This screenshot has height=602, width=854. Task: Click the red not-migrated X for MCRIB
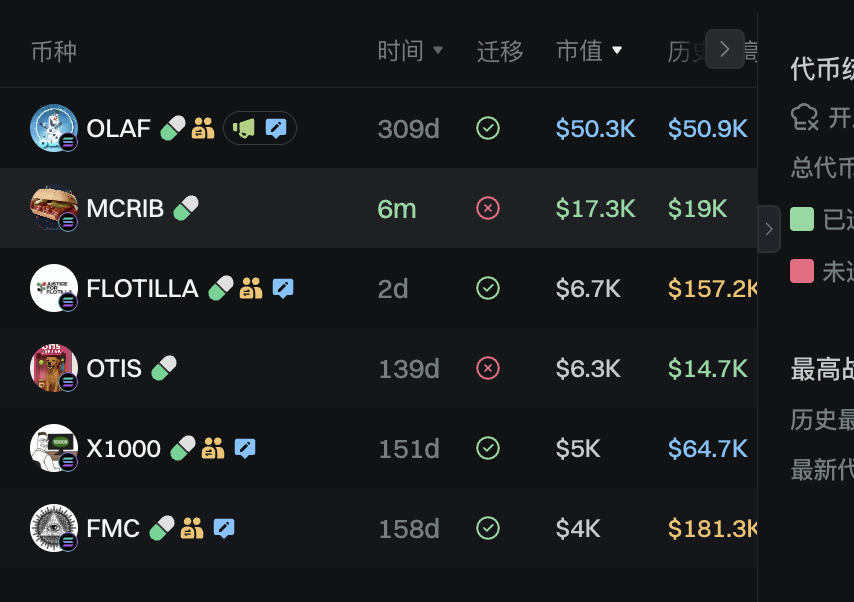point(488,208)
